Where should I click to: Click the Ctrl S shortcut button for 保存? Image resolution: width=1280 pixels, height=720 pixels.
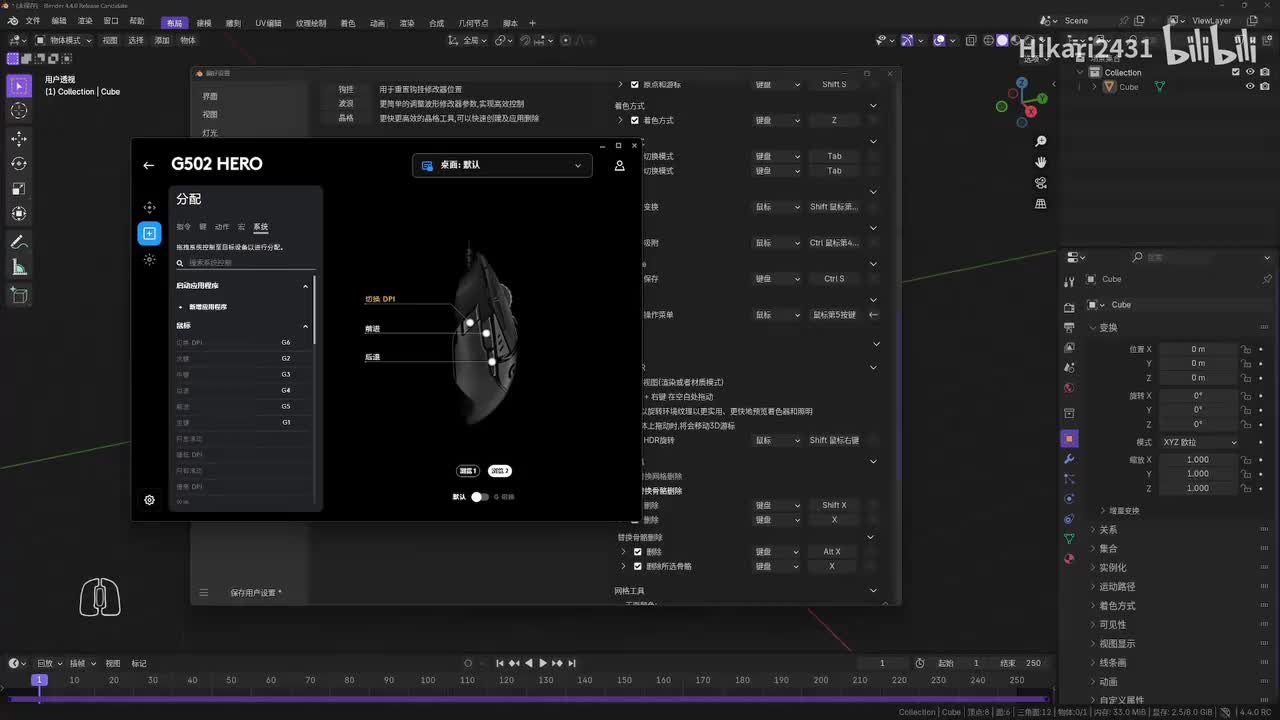[833, 279]
